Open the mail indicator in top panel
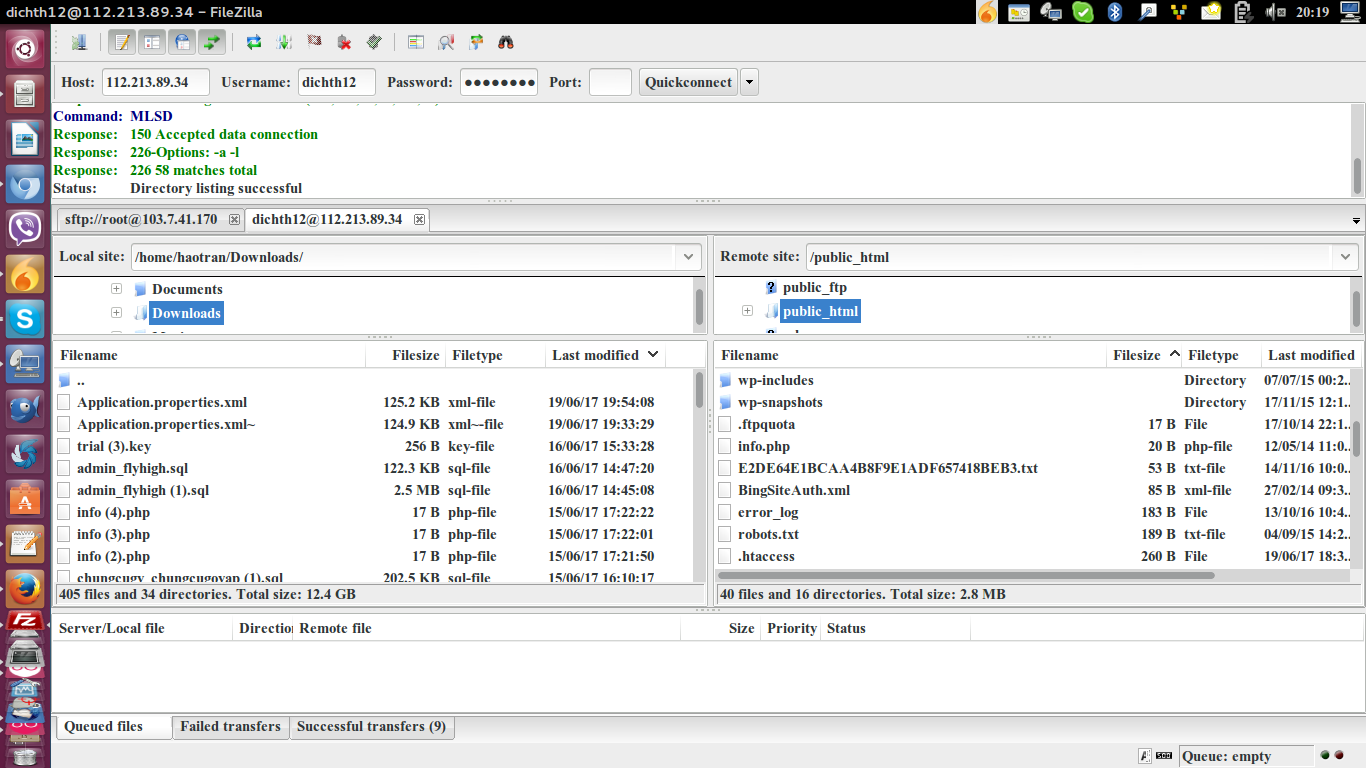Screen dimensions: 1366x768 1211,12
